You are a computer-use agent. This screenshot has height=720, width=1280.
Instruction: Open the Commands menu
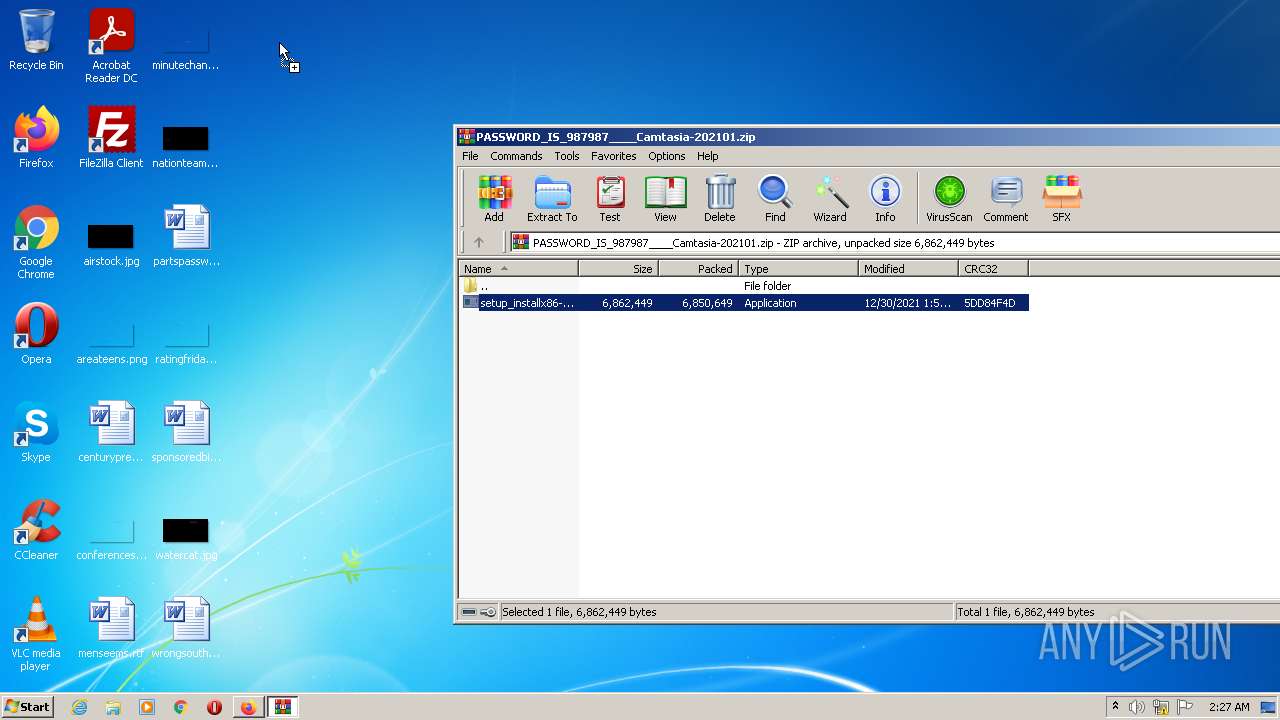(516, 156)
